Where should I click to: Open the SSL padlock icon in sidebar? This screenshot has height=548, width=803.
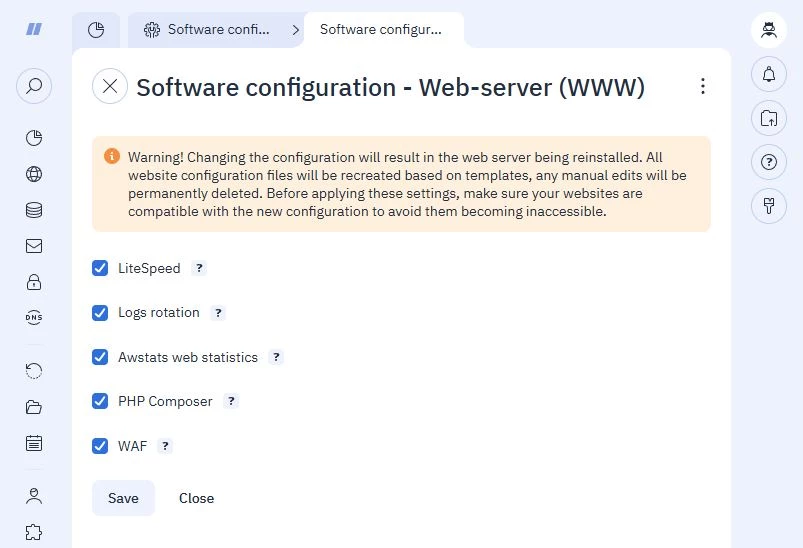[x=34, y=282]
